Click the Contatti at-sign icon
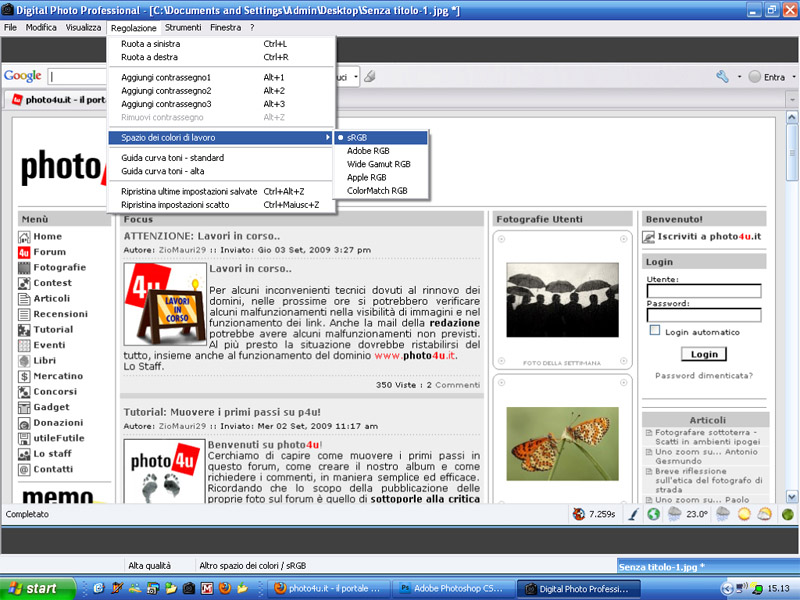 [24, 469]
